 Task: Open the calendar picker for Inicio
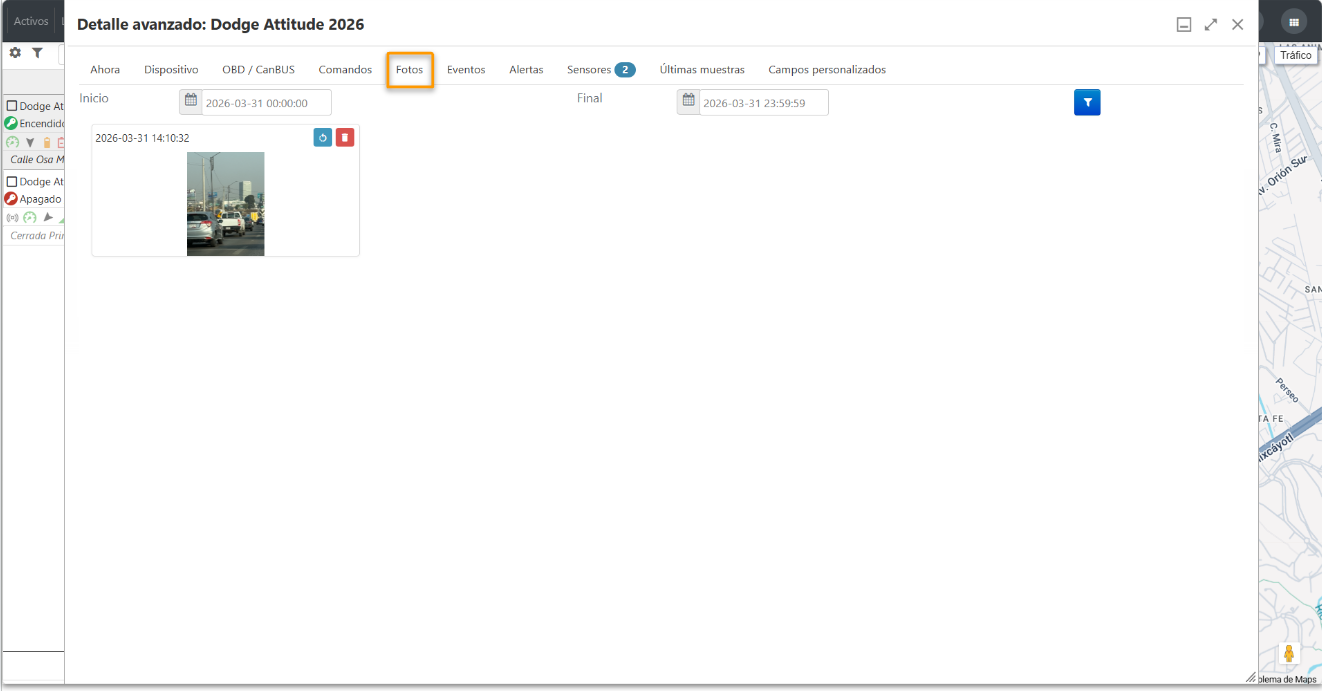tap(191, 102)
